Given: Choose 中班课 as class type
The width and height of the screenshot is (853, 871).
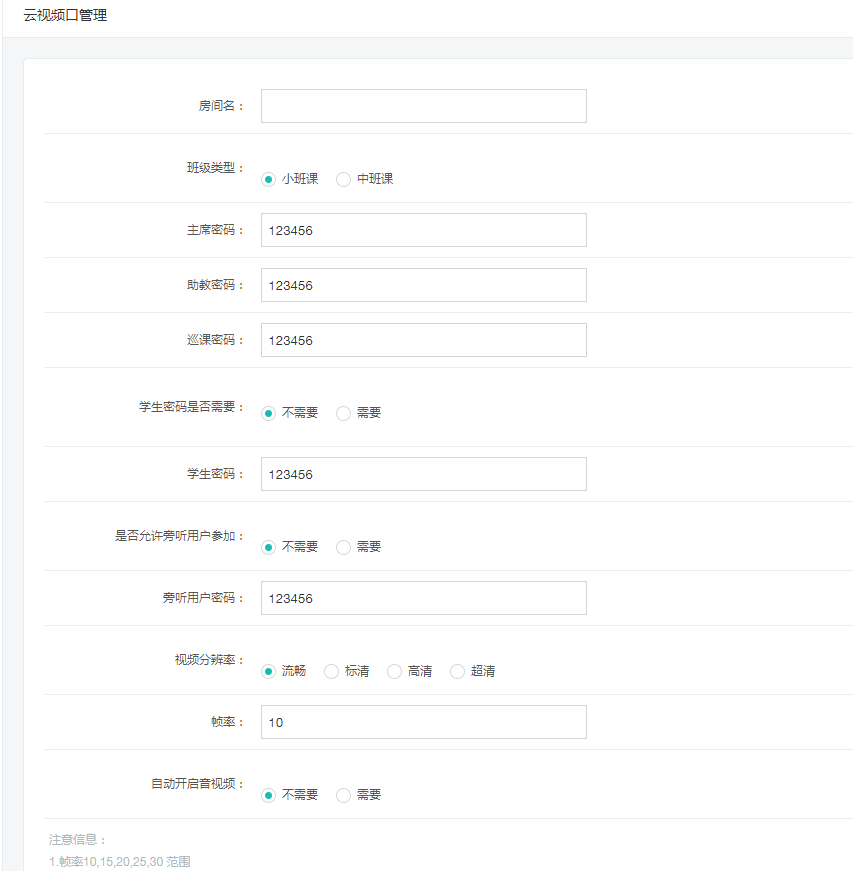Looking at the screenshot, I should click(x=344, y=180).
